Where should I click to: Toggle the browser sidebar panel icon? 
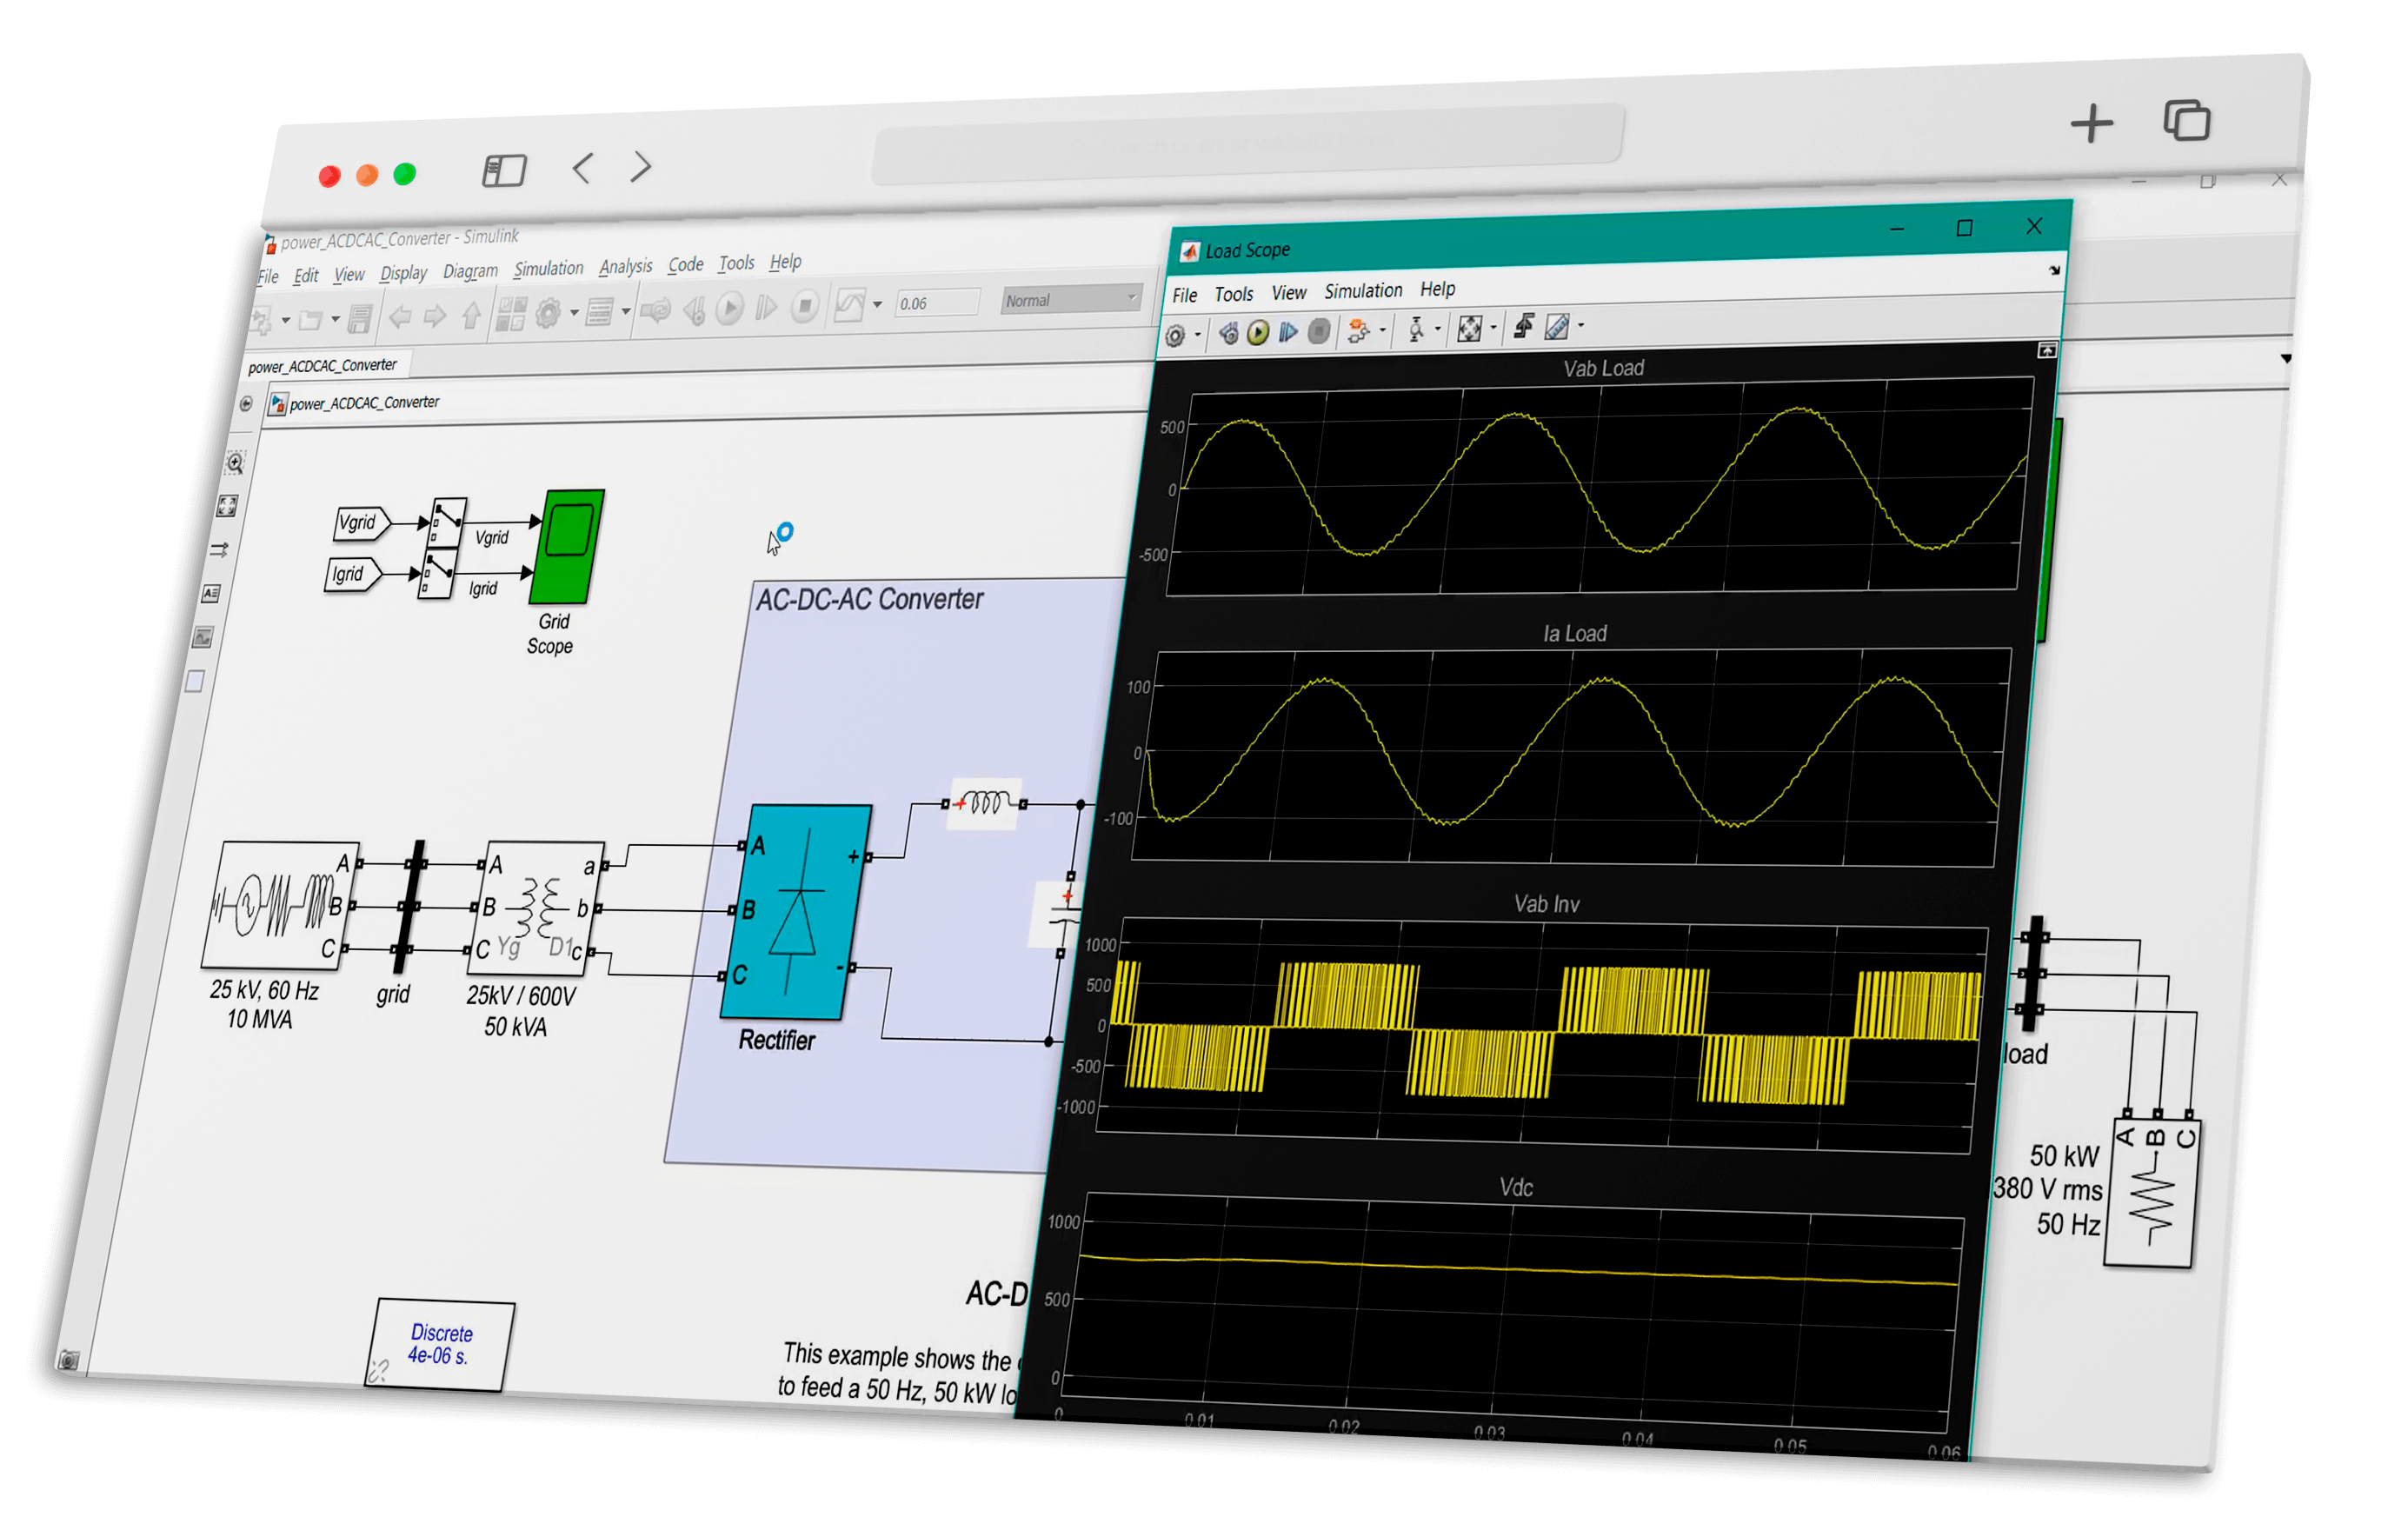(x=504, y=170)
